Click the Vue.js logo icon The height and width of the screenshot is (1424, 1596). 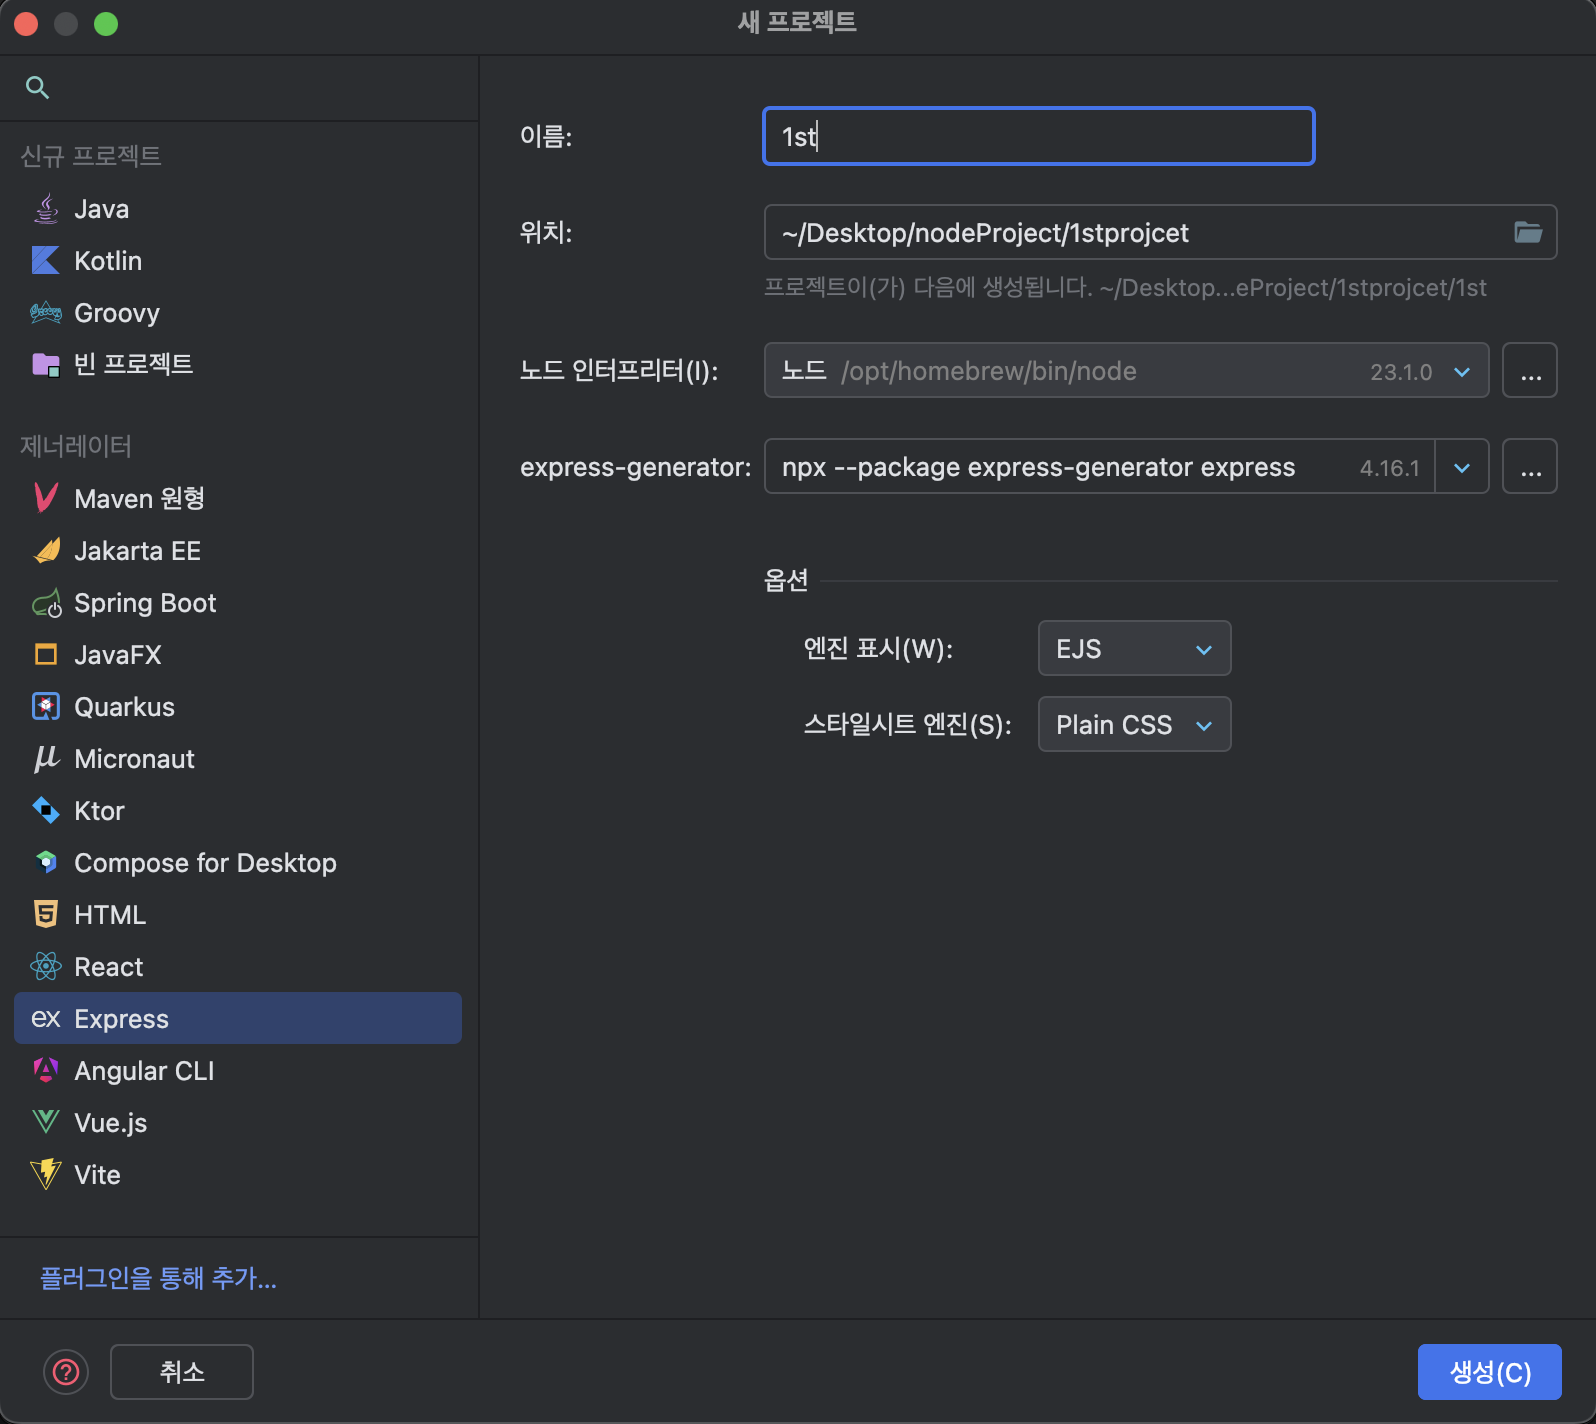[x=46, y=1123]
